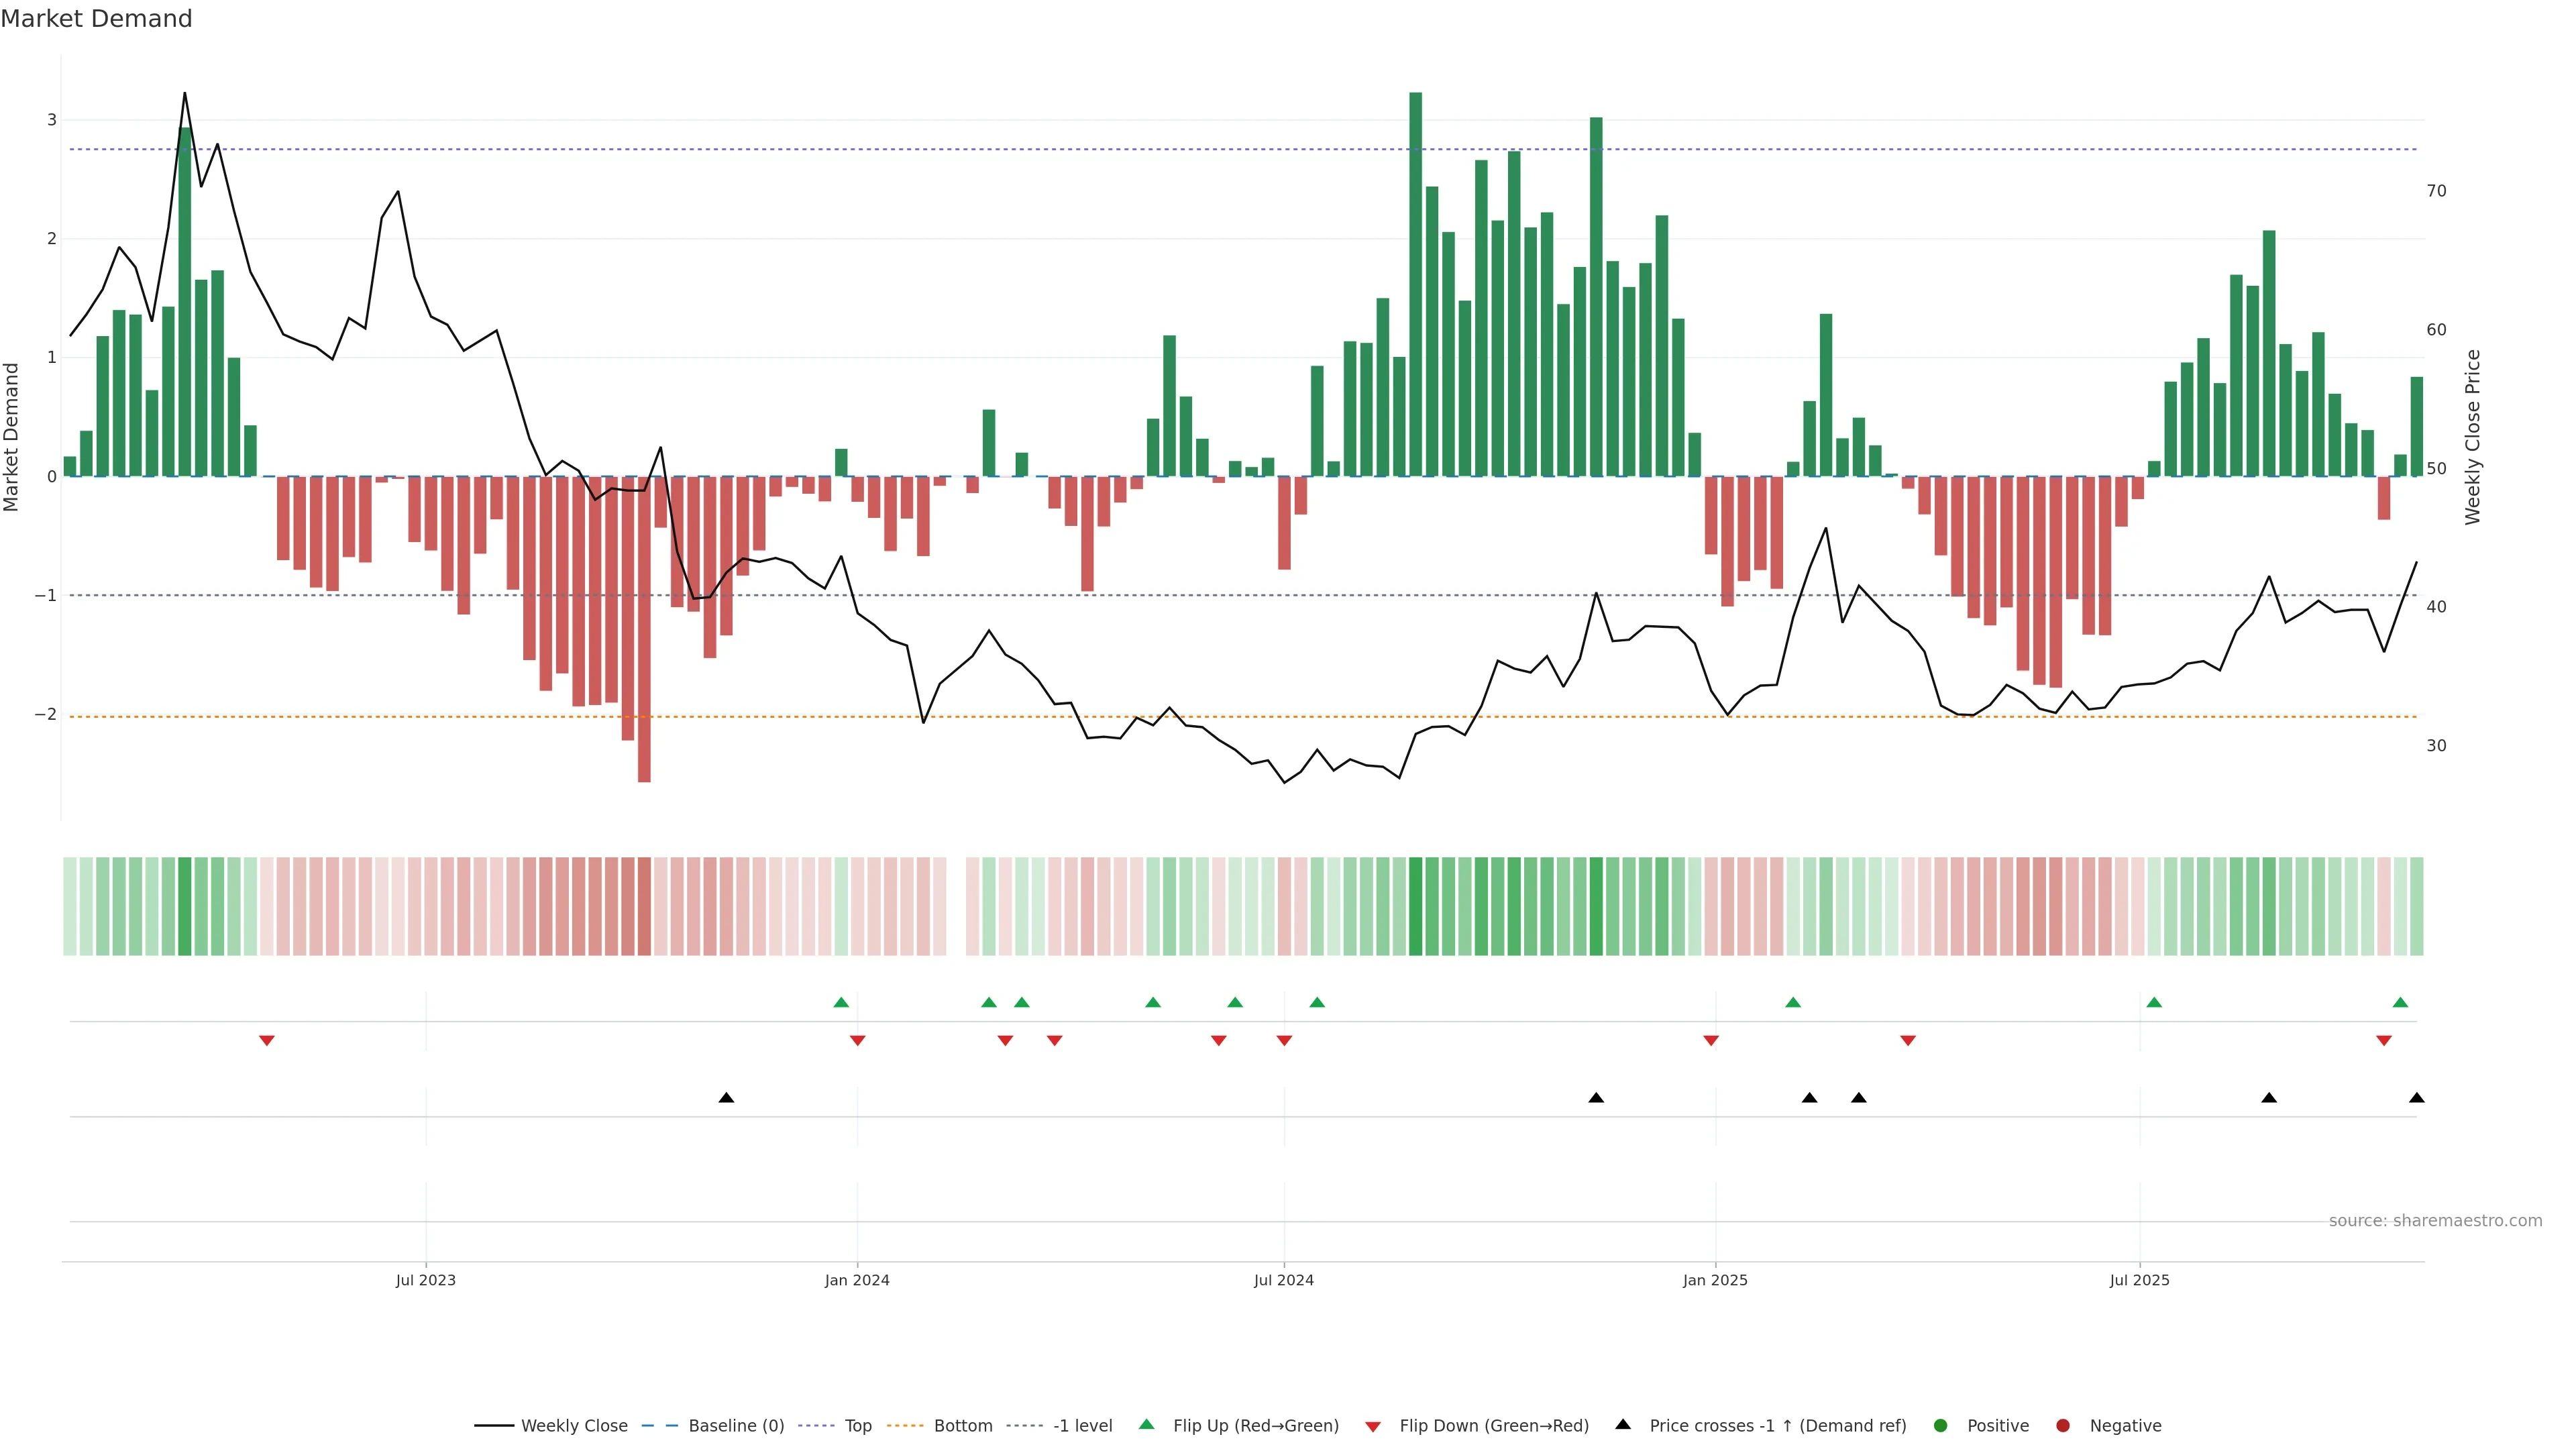
Task: Click the source: sharemaestro.com text
Action: [x=2435, y=1221]
